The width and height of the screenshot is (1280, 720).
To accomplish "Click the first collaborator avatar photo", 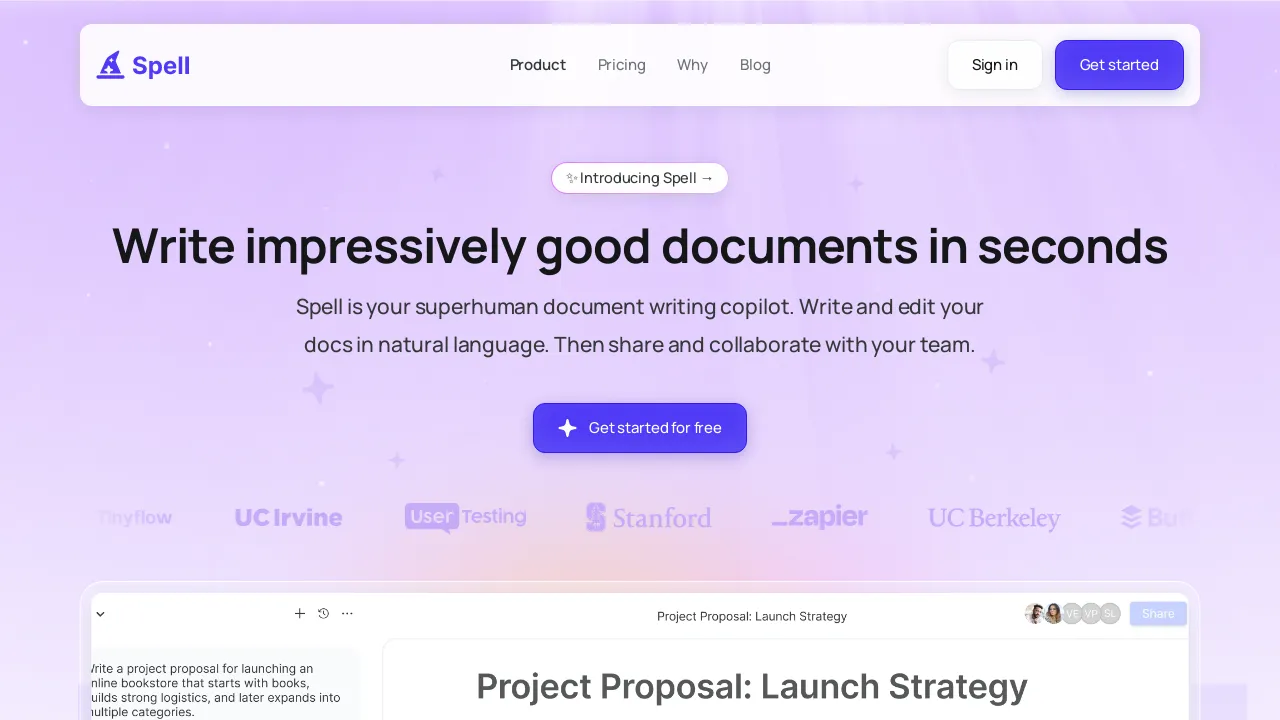I will point(1035,614).
